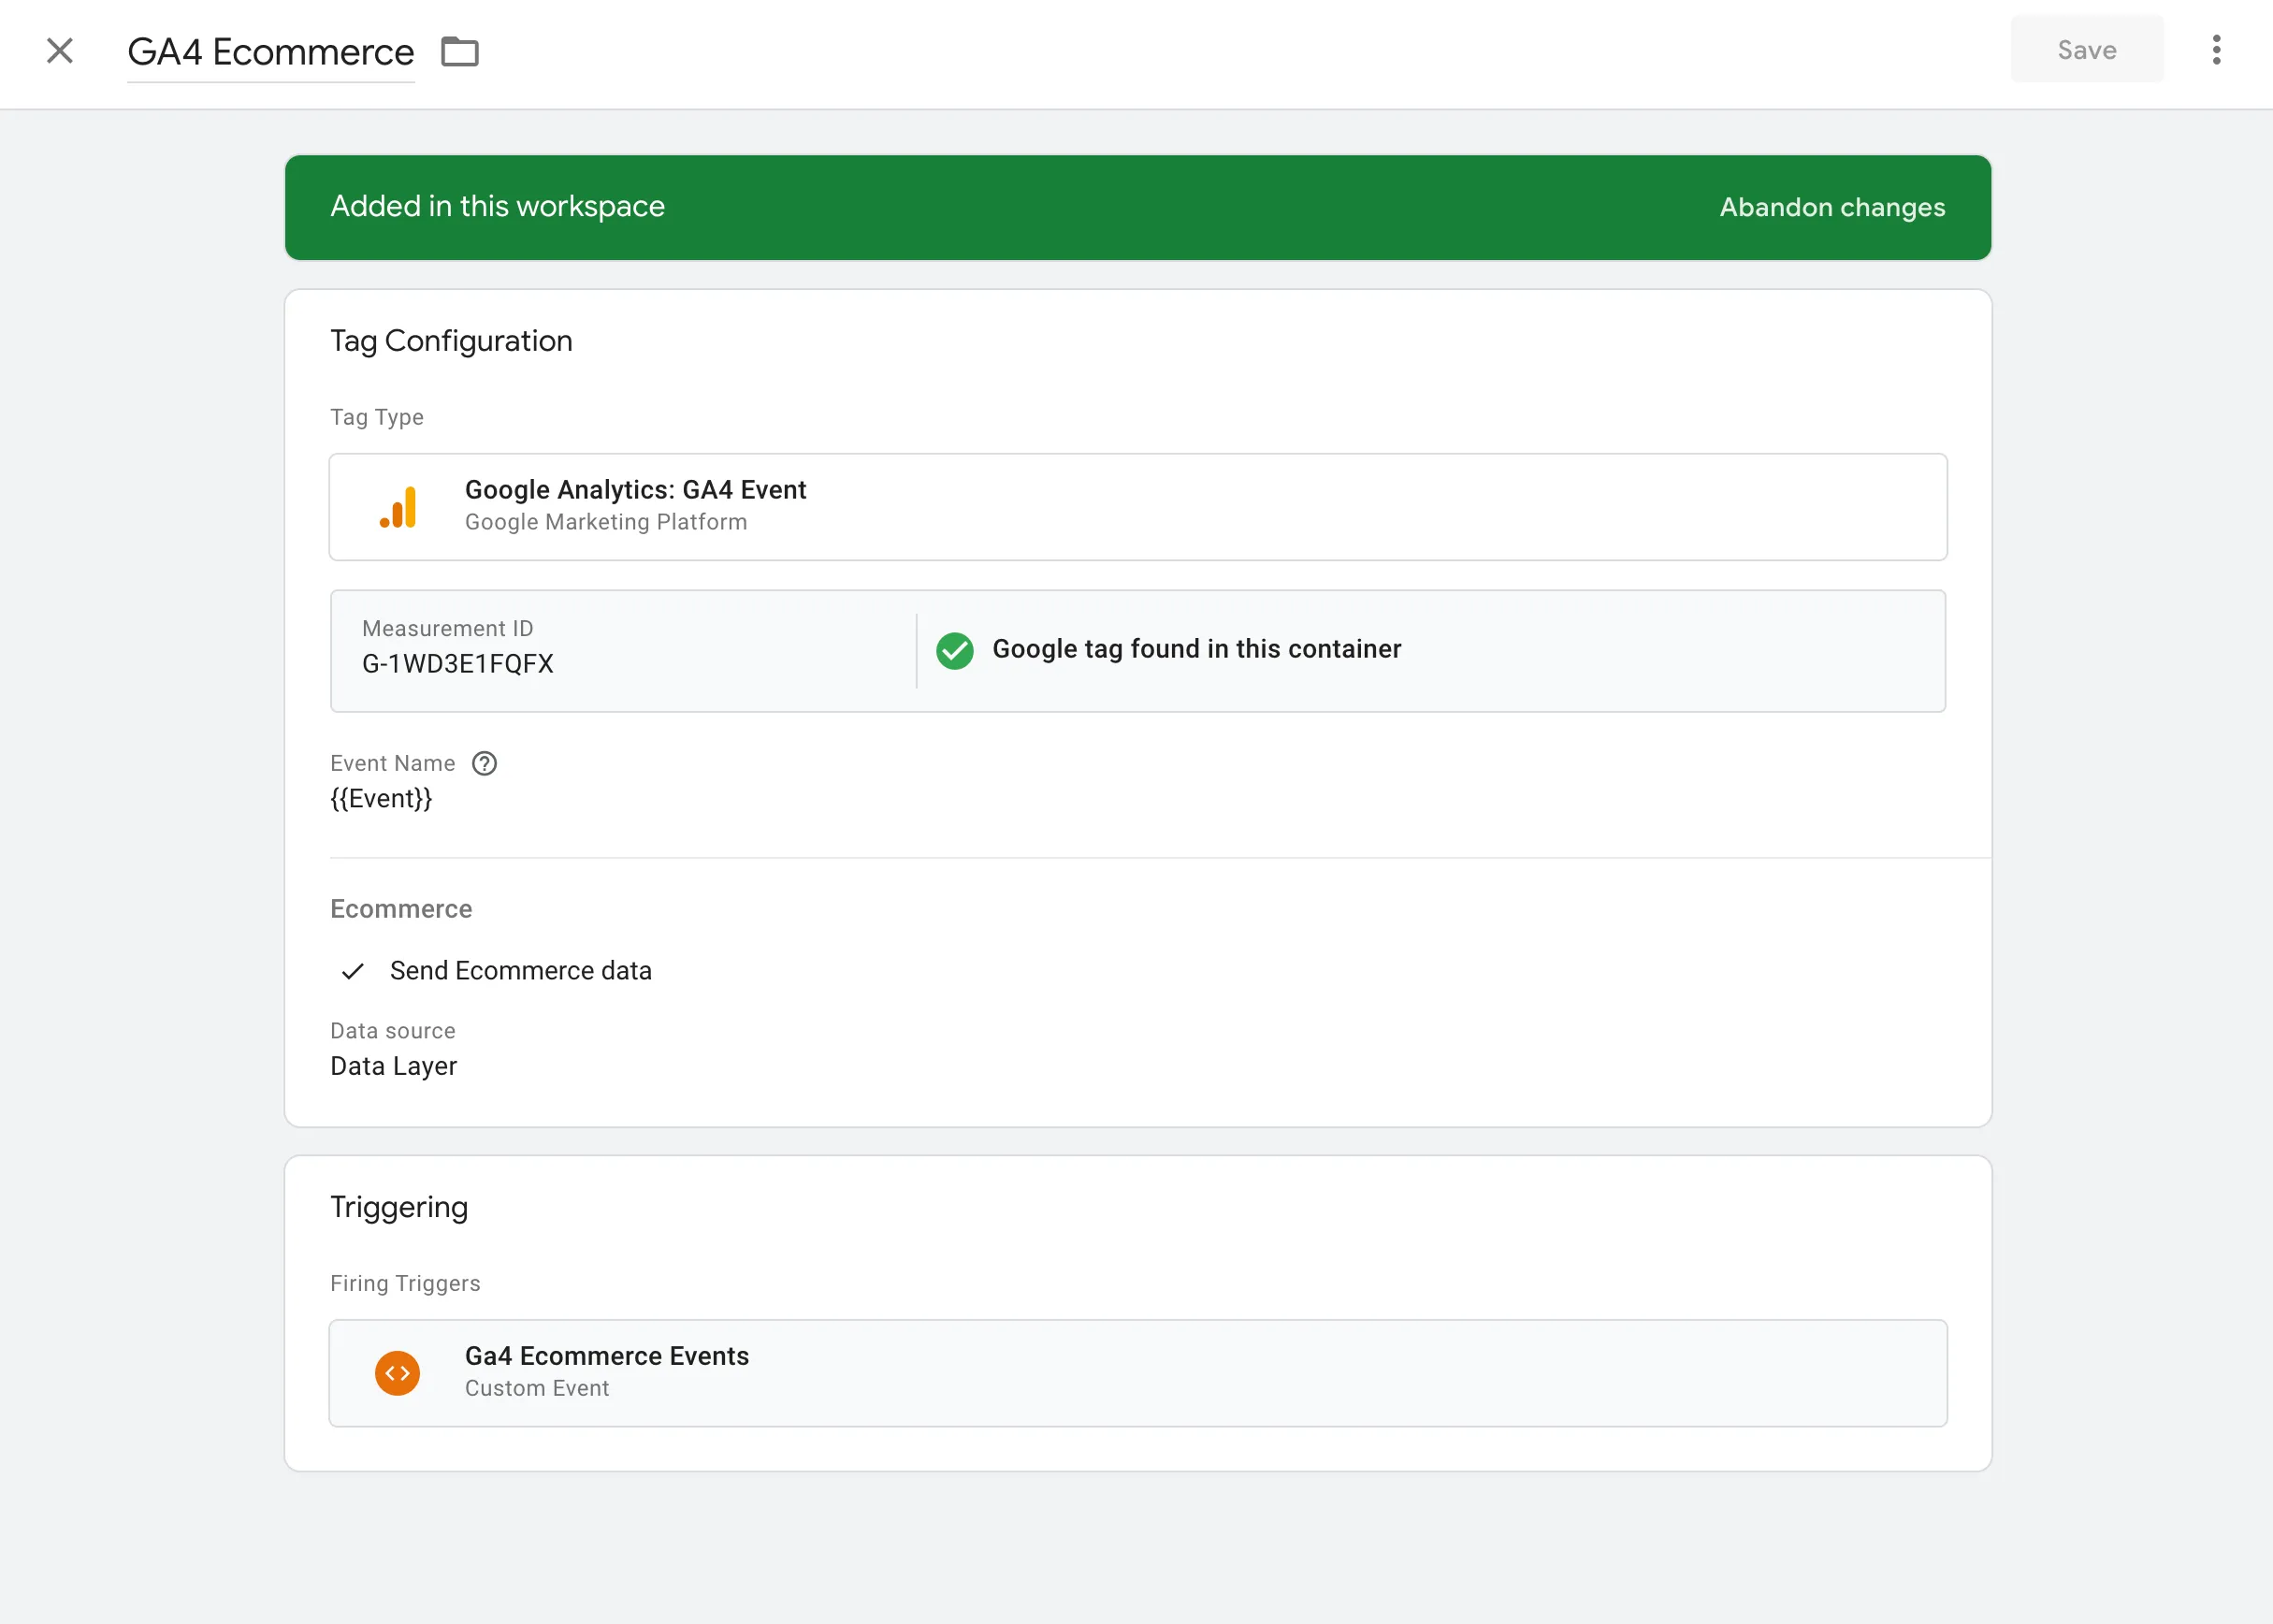The image size is (2273, 1624).
Task: Click the Data source label
Action: pos(393,1031)
